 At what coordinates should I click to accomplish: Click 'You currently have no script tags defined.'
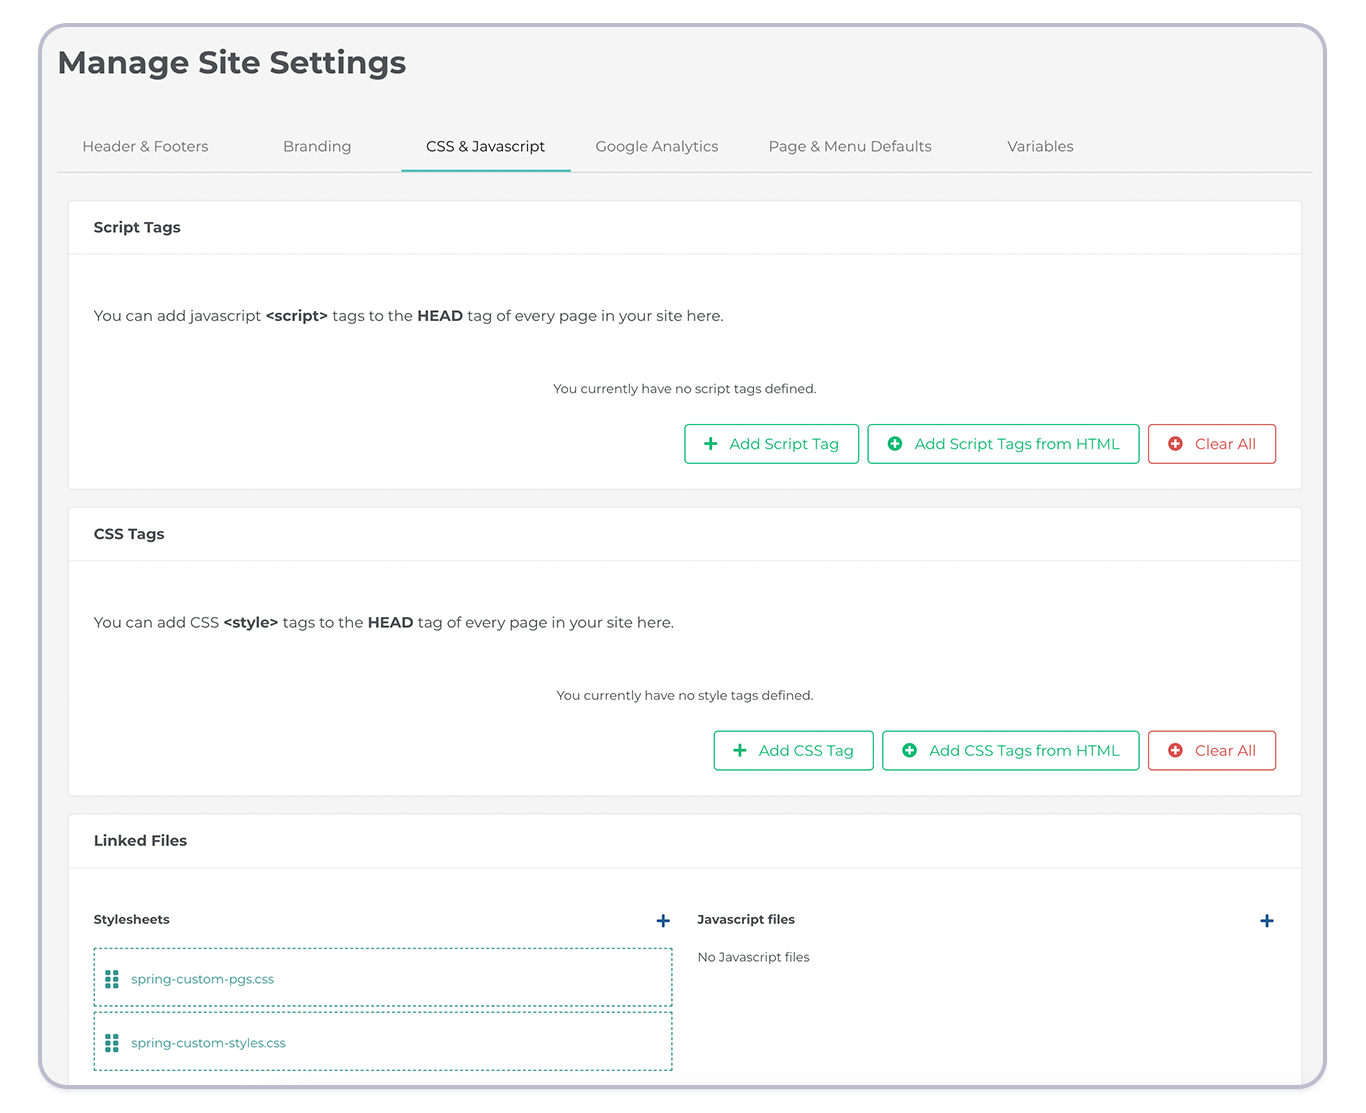pos(685,389)
